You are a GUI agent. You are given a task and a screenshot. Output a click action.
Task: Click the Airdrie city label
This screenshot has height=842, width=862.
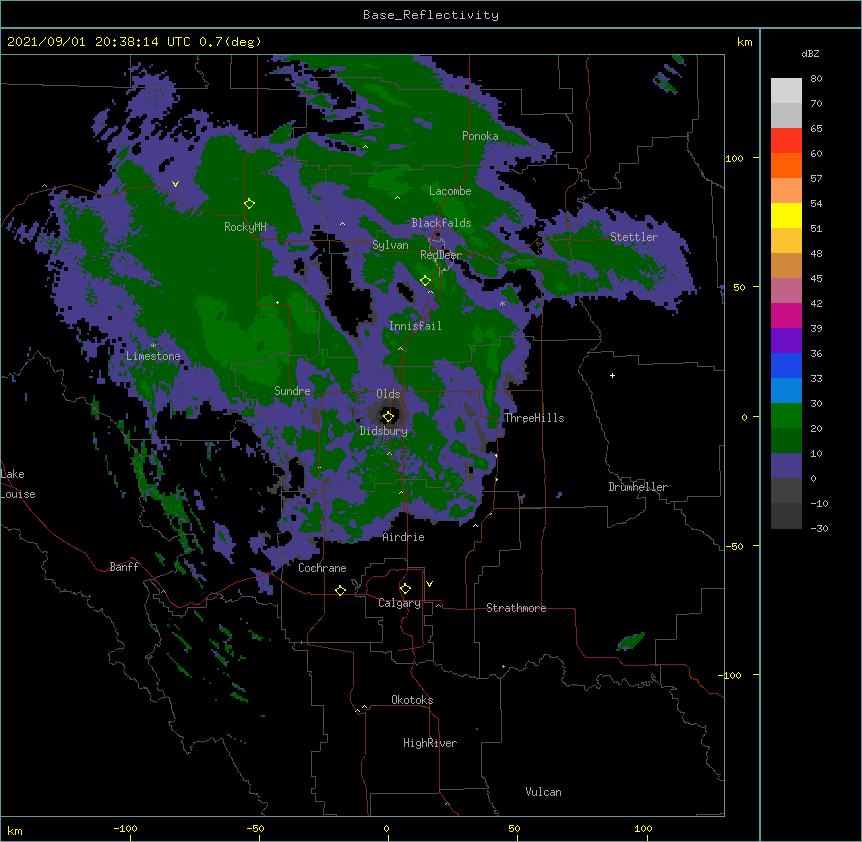404,537
